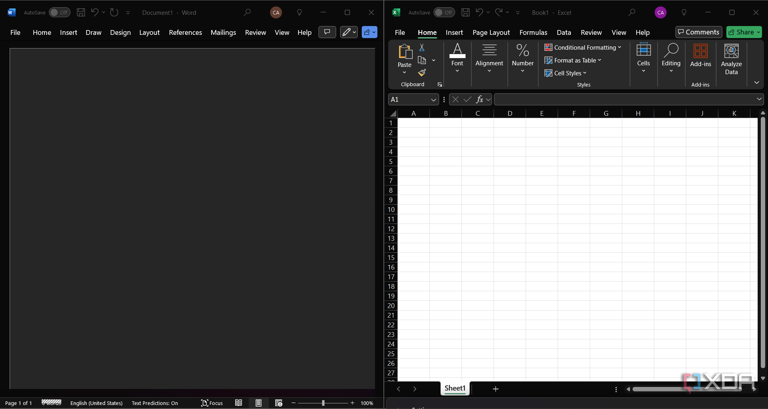Open the Add-ins button in Excel

point(700,55)
